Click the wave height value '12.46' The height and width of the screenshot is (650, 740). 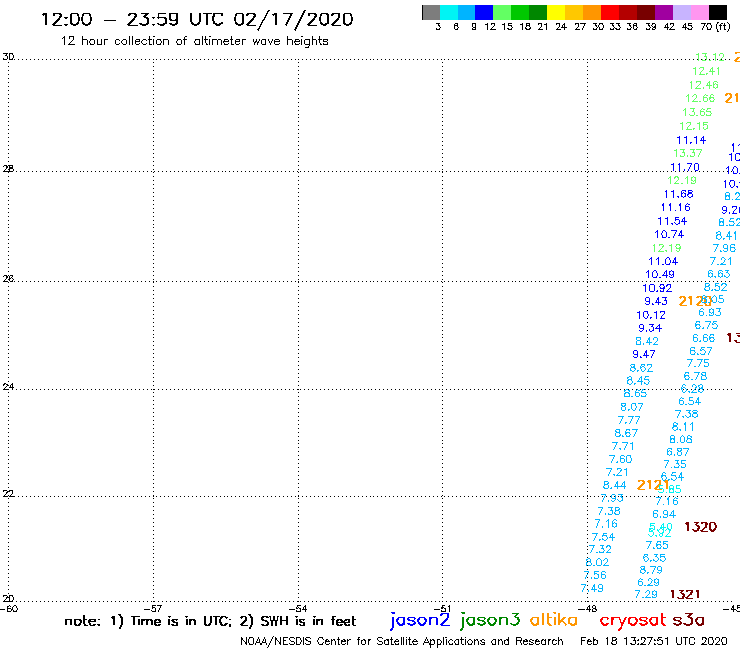tap(703, 85)
